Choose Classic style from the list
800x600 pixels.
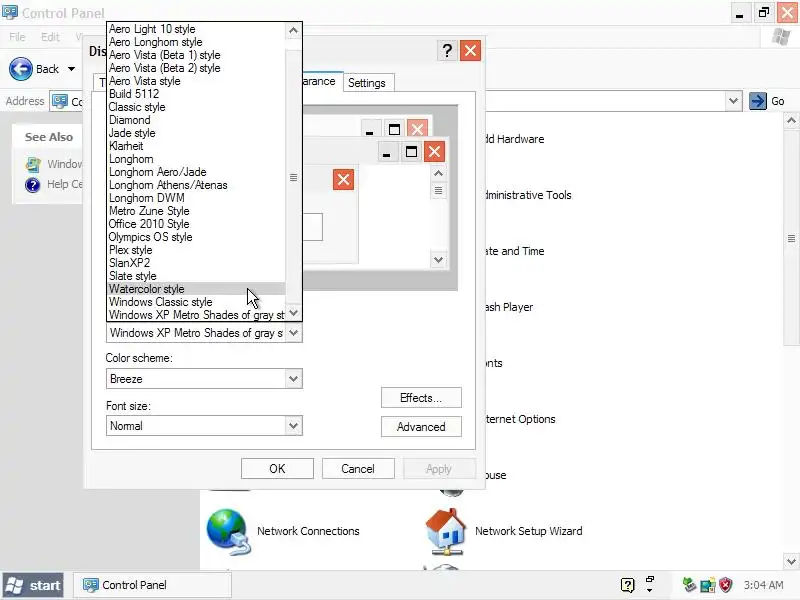tap(196, 107)
